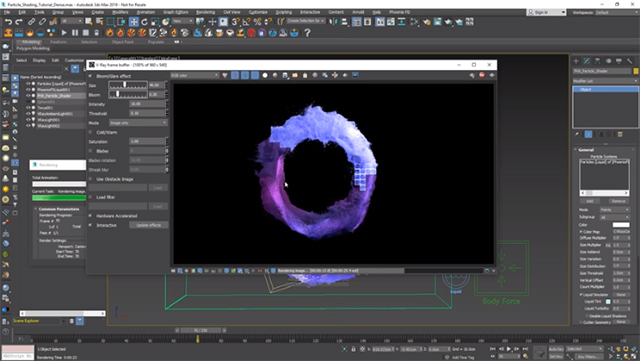Enable the Blades checkbox
640x361 pixels.
click(x=91, y=151)
